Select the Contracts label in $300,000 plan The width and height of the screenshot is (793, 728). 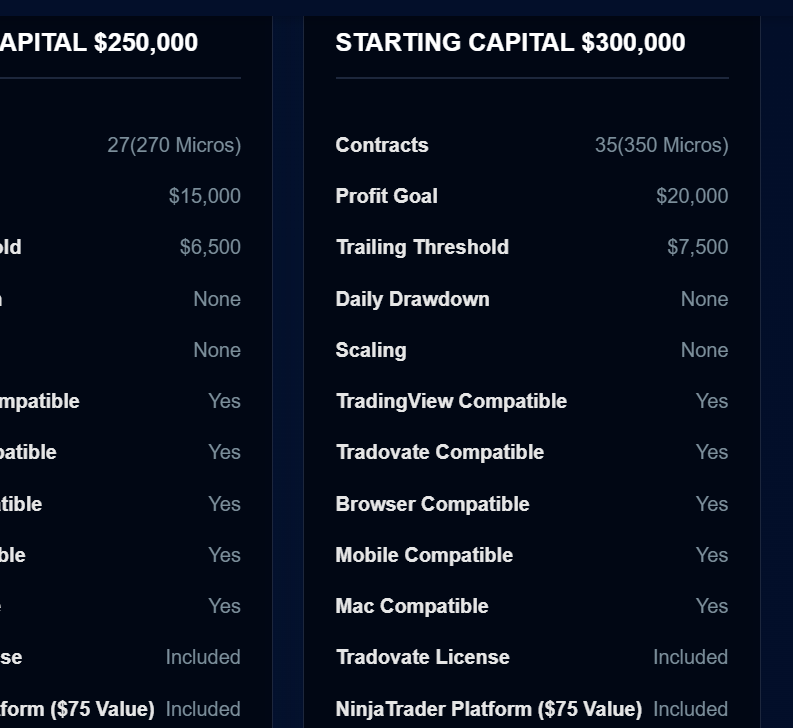382,145
